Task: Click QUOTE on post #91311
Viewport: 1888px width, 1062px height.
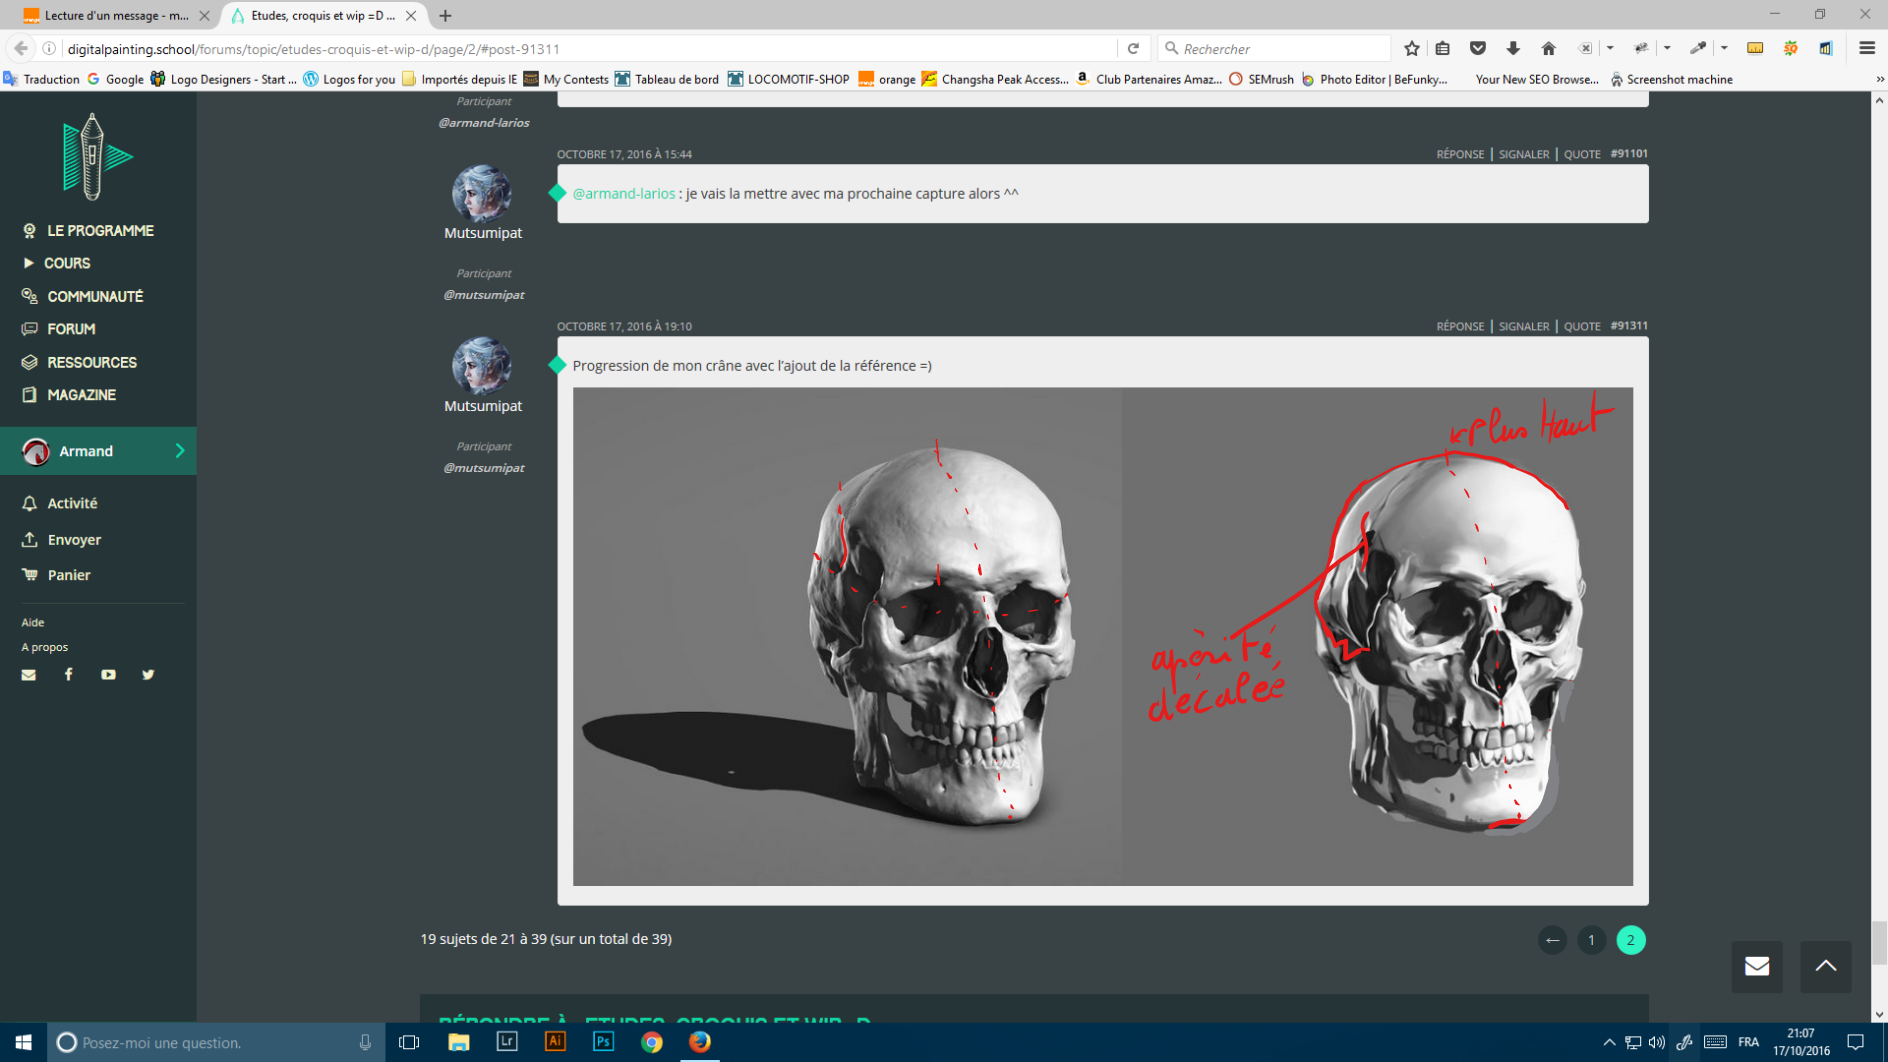Action: 1581,327
